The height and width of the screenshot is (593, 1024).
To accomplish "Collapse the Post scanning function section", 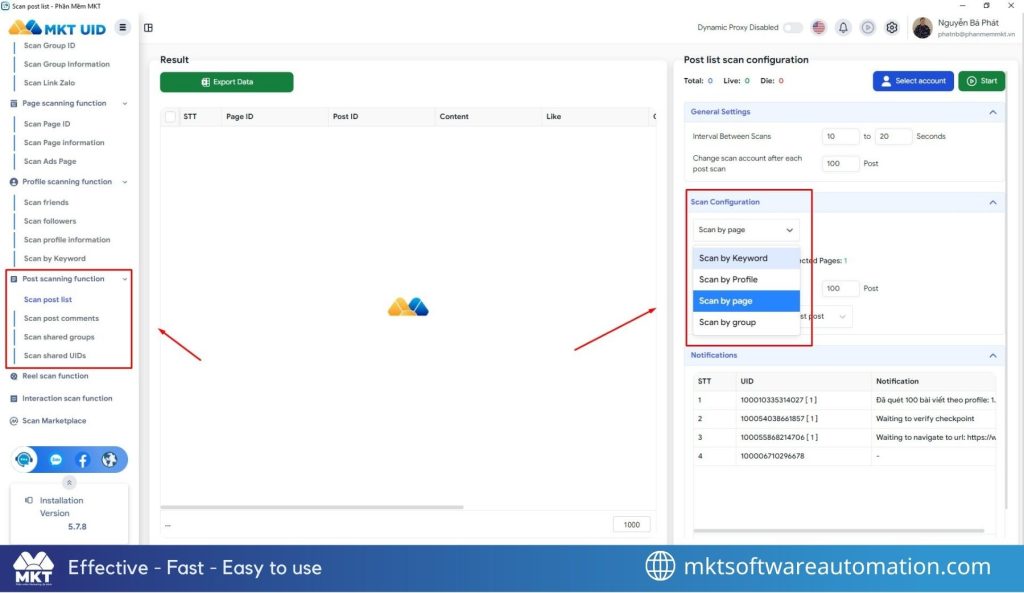I will (125, 279).
